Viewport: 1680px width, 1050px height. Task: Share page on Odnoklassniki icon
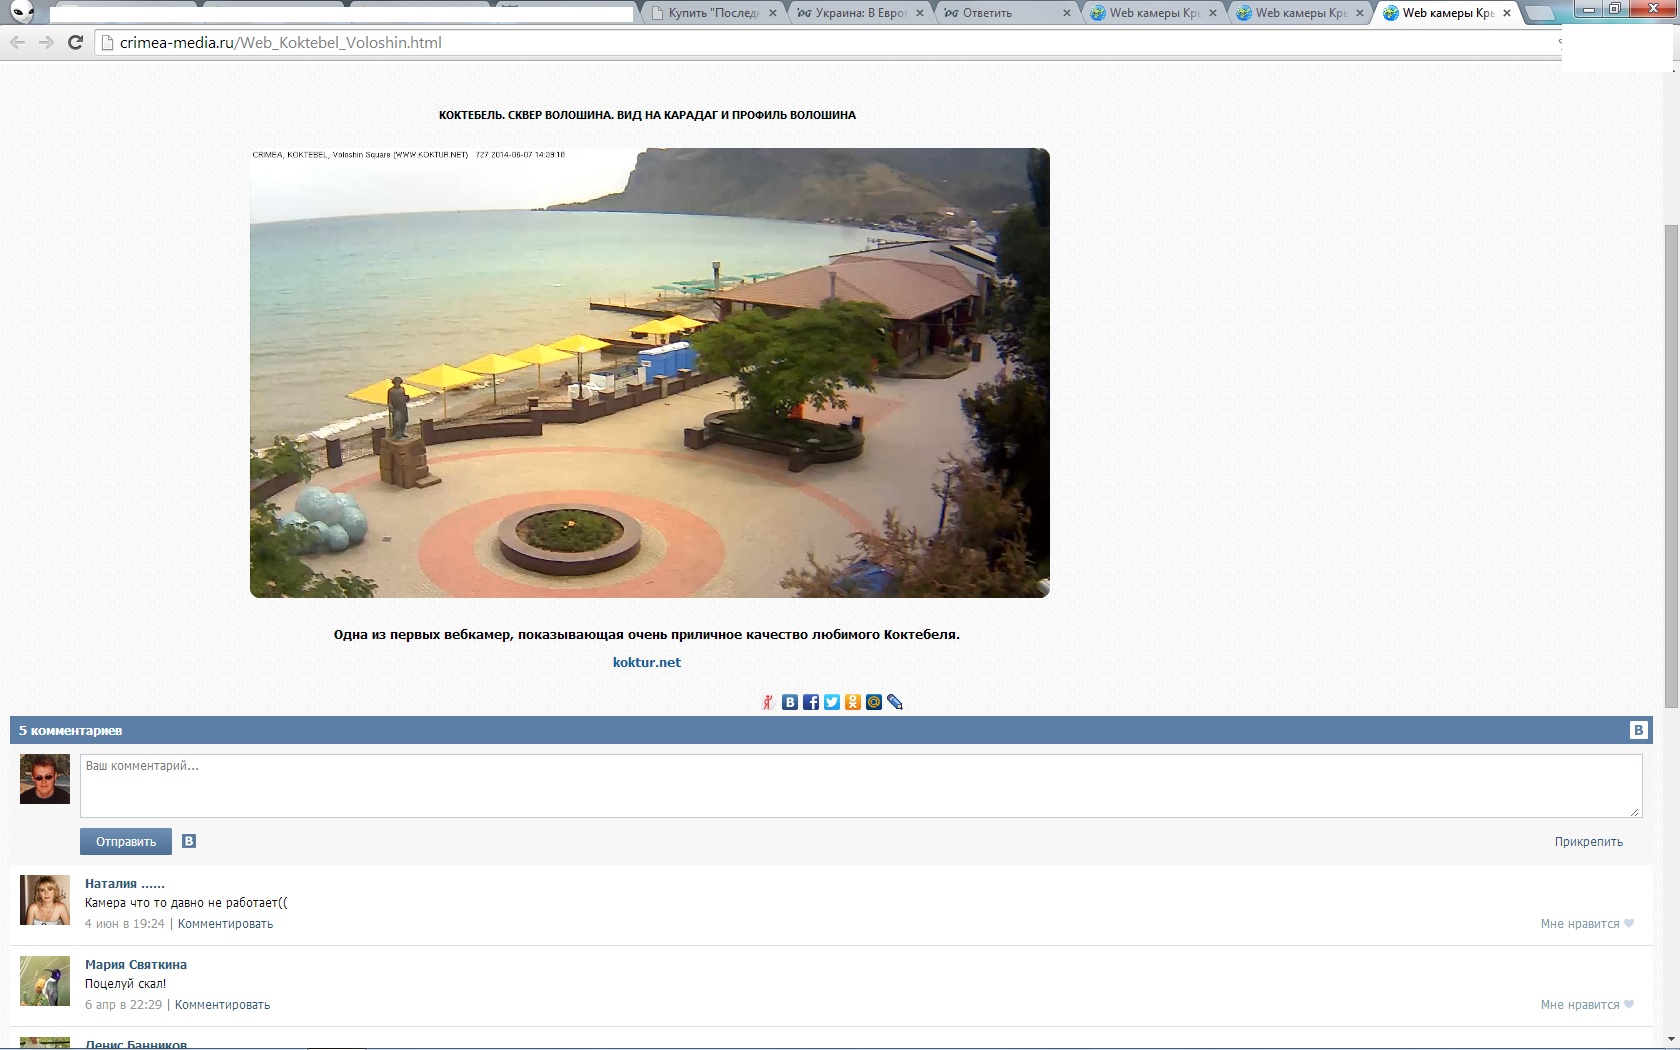click(x=853, y=702)
